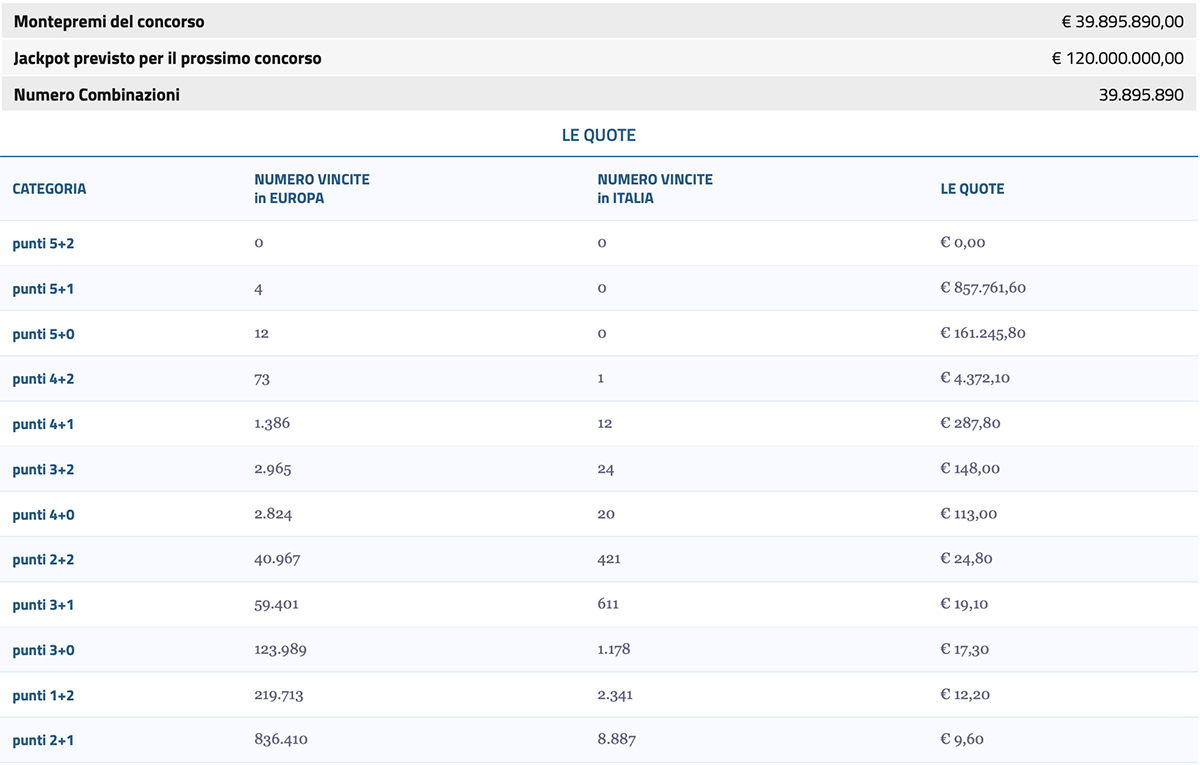Viewport: 1200px width, 765px height.
Task: Click the "punti 3+2" category entry
Action: pyautogui.click(x=41, y=468)
